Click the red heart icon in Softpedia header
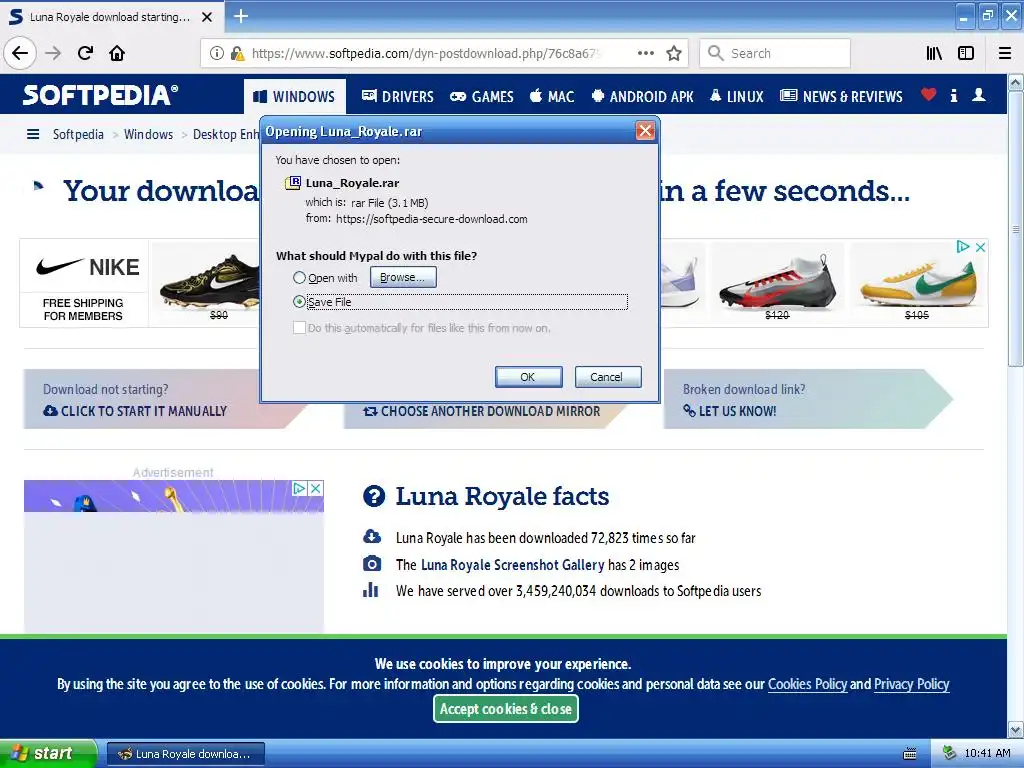The image size is (1024, 768). pos(928,95)
